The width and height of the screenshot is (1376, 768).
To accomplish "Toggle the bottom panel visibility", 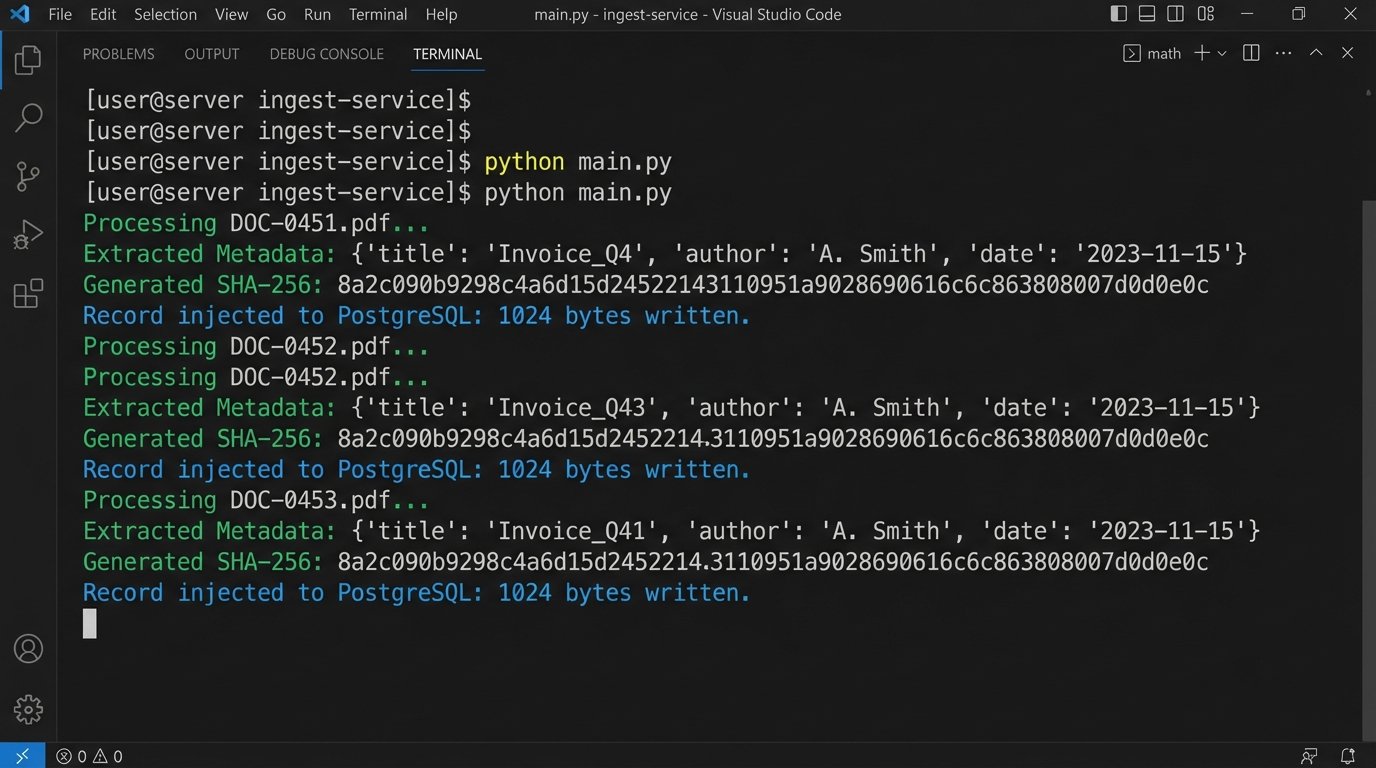I will [1147, 14].
